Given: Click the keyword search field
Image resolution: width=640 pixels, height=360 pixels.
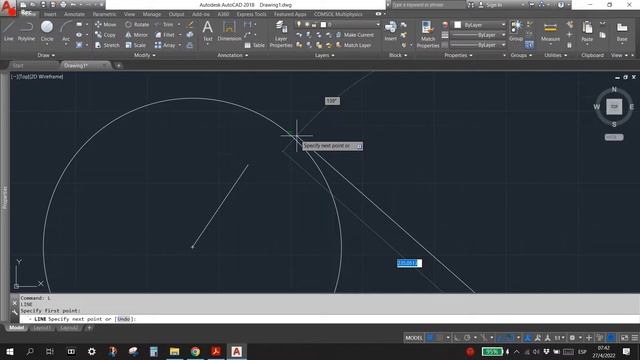Looking at the screenshot, I should (x=428, y=5).
